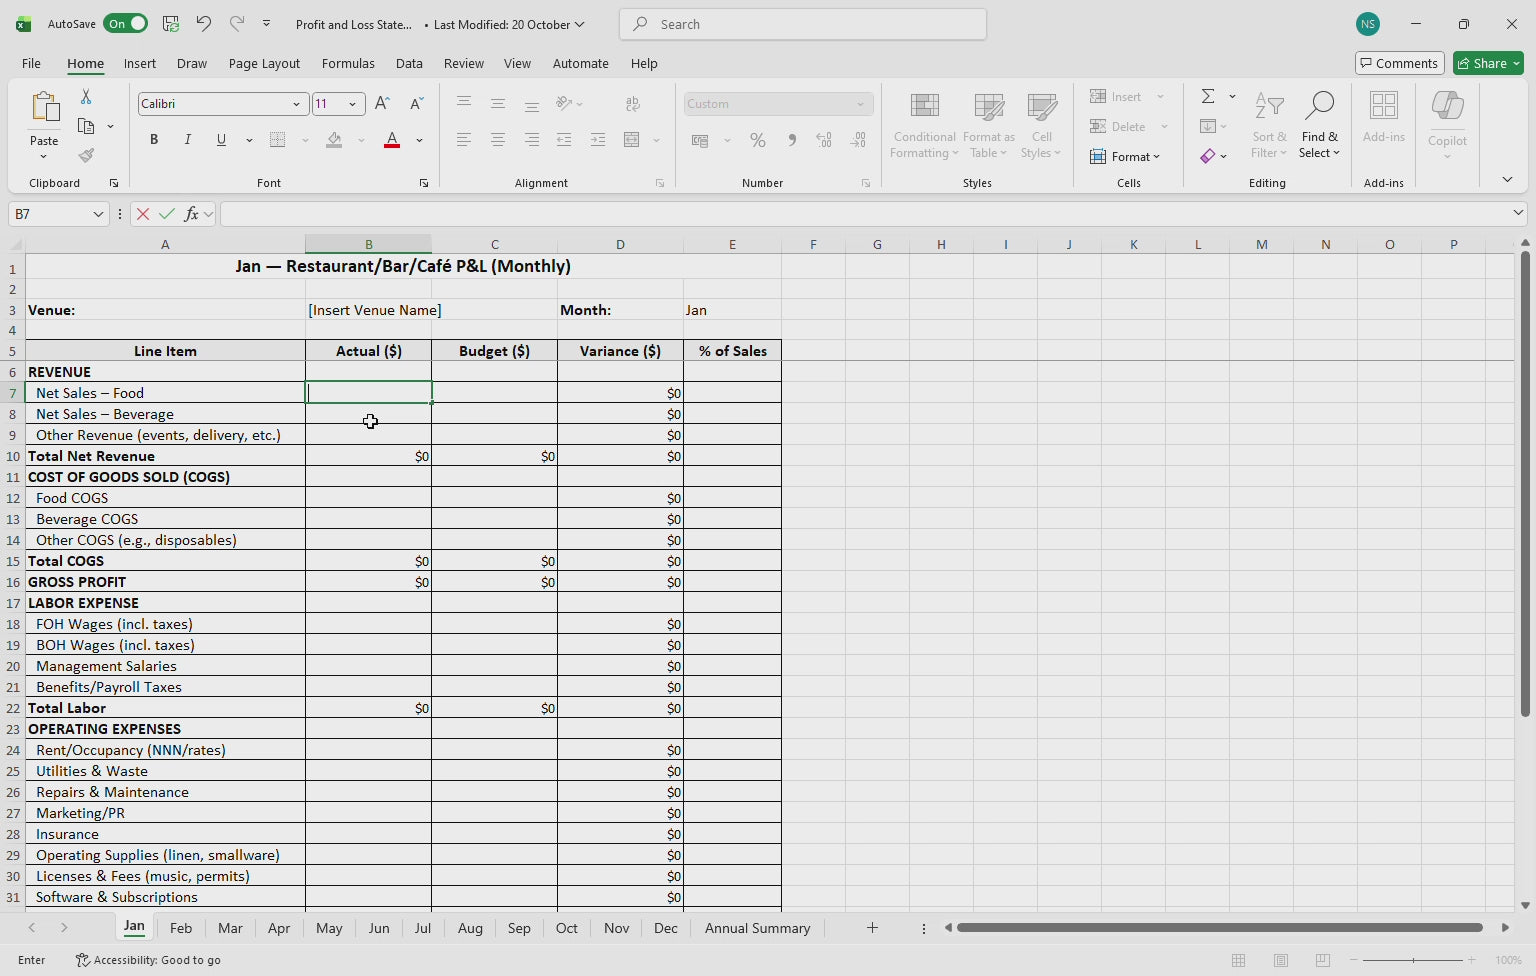This screenshot has height=976, width=1536.
Task: Toggle italic formatting
Action: (x=187, y=140)
